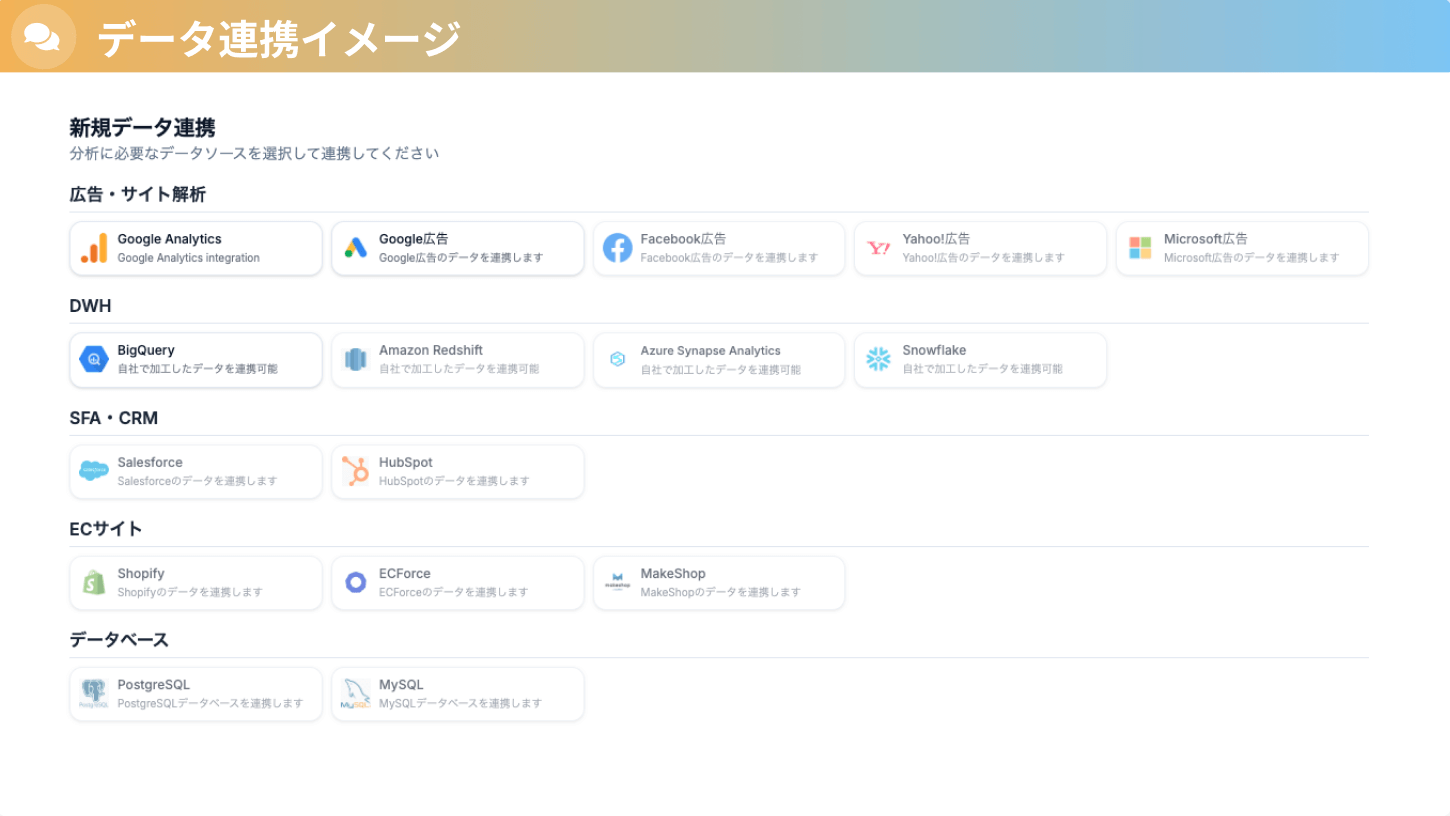Click the PostgreSQL elephant icon
This screenshot has height=816, width=1450.
pos(94,693)
